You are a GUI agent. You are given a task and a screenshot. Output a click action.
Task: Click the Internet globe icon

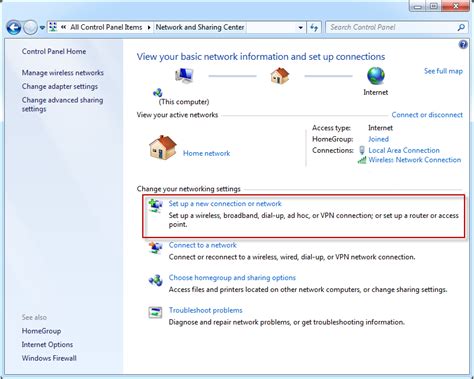(x=376, y=76)
